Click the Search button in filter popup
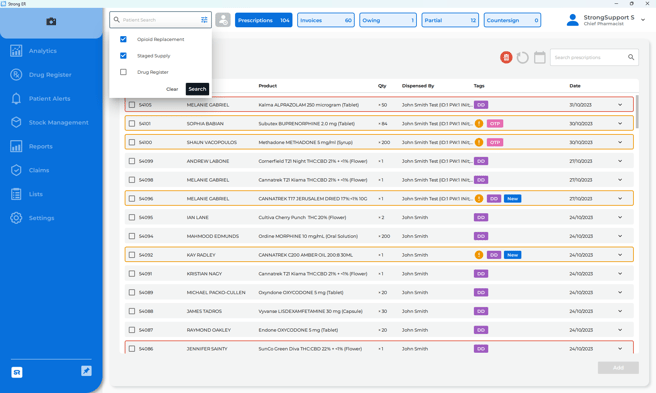 tap(197, 89)
